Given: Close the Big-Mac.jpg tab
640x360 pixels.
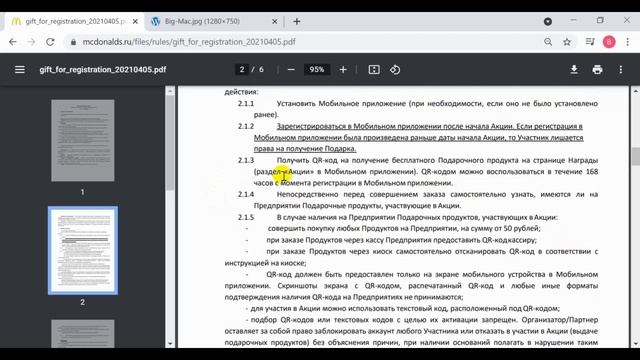Looking at the screenshot, I should (x=274, y=21).
